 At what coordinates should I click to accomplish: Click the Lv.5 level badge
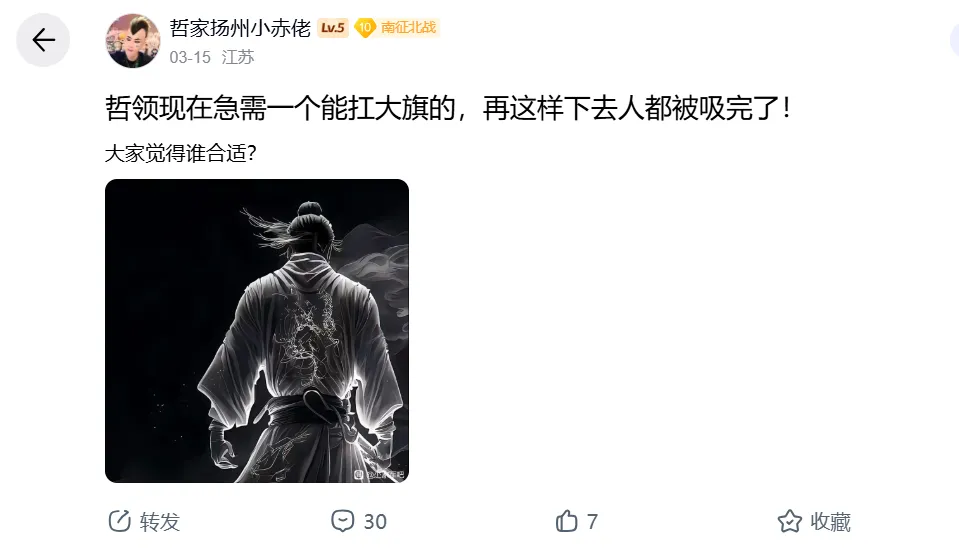333,28
